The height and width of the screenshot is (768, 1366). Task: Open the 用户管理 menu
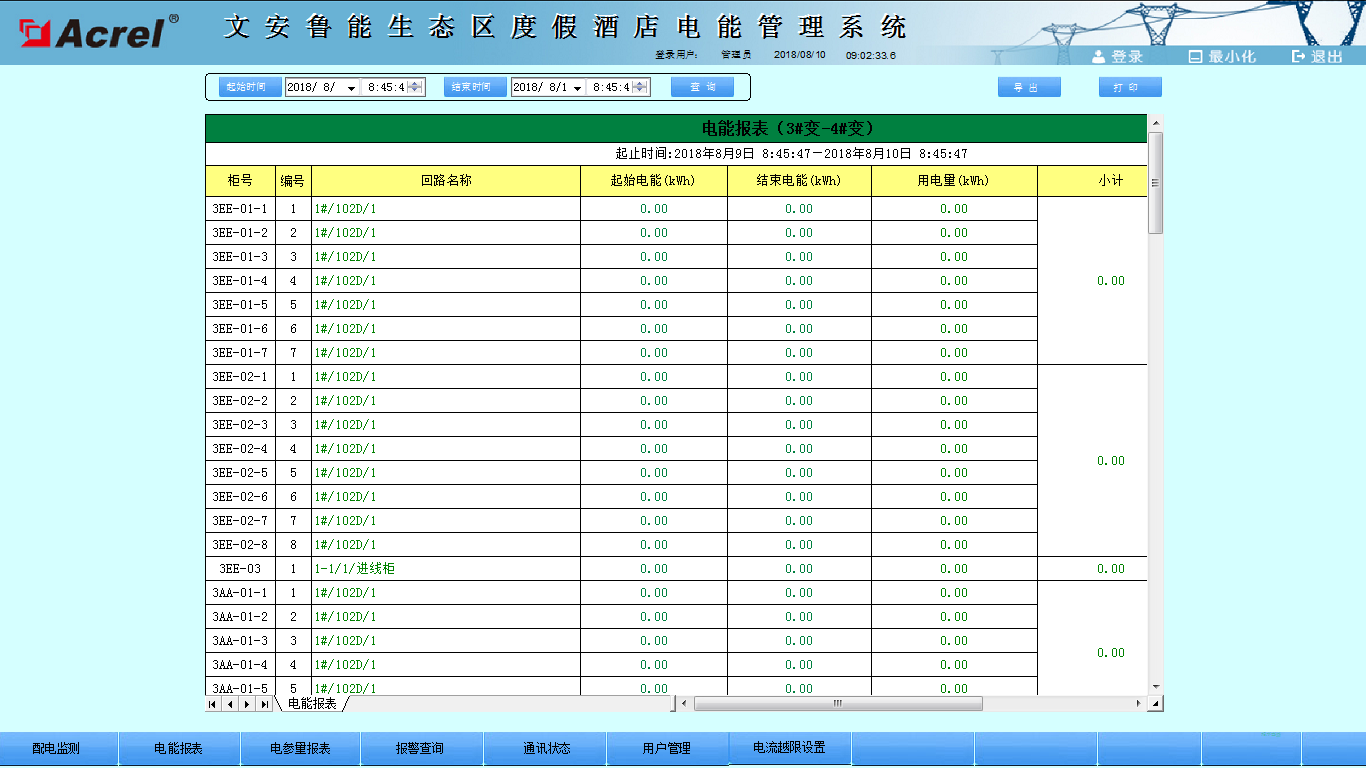pyautogui.click(x=667, y=749)
